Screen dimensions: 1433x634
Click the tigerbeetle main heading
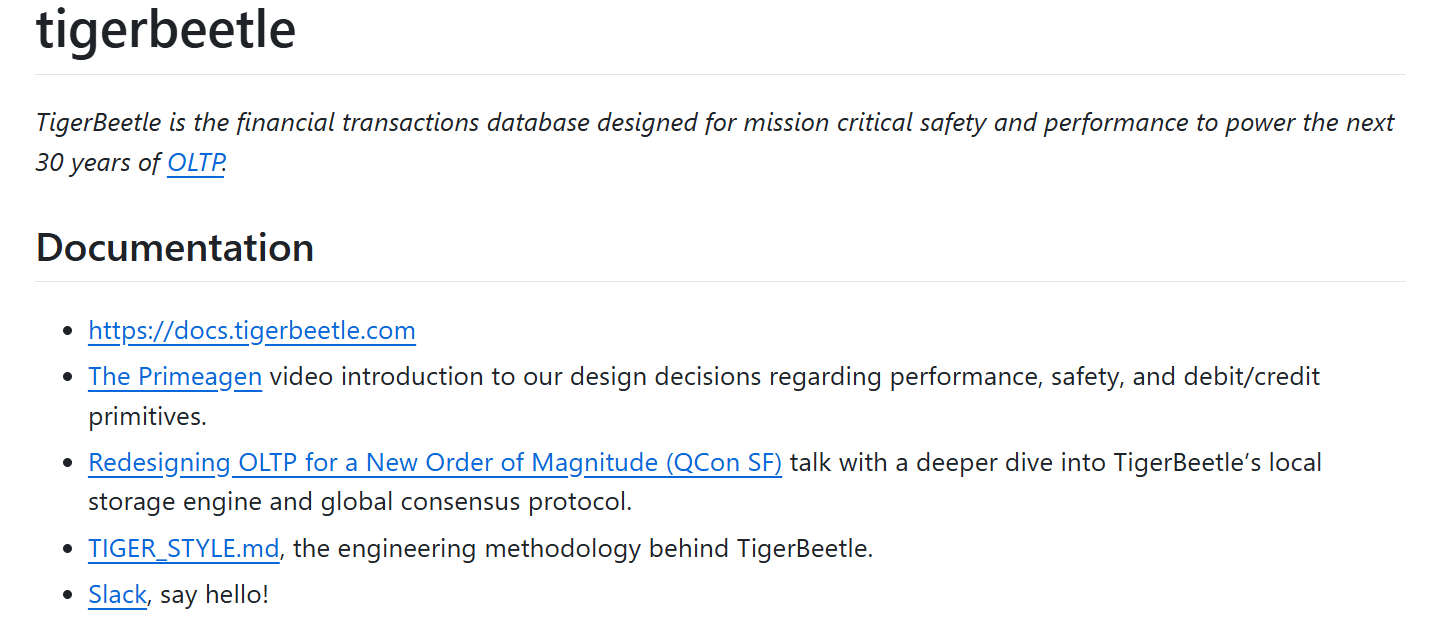tap(166, 30)
